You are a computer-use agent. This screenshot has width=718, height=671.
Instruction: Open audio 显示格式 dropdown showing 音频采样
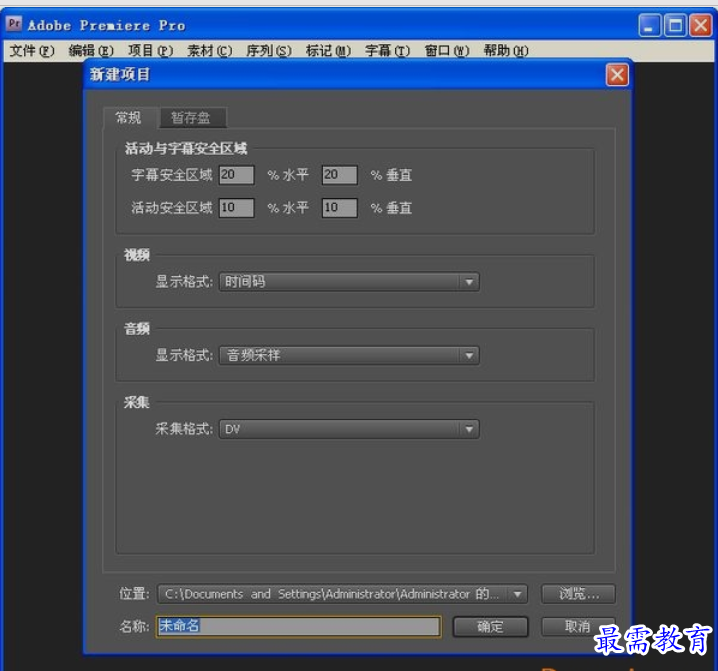[x=349, y=355]
